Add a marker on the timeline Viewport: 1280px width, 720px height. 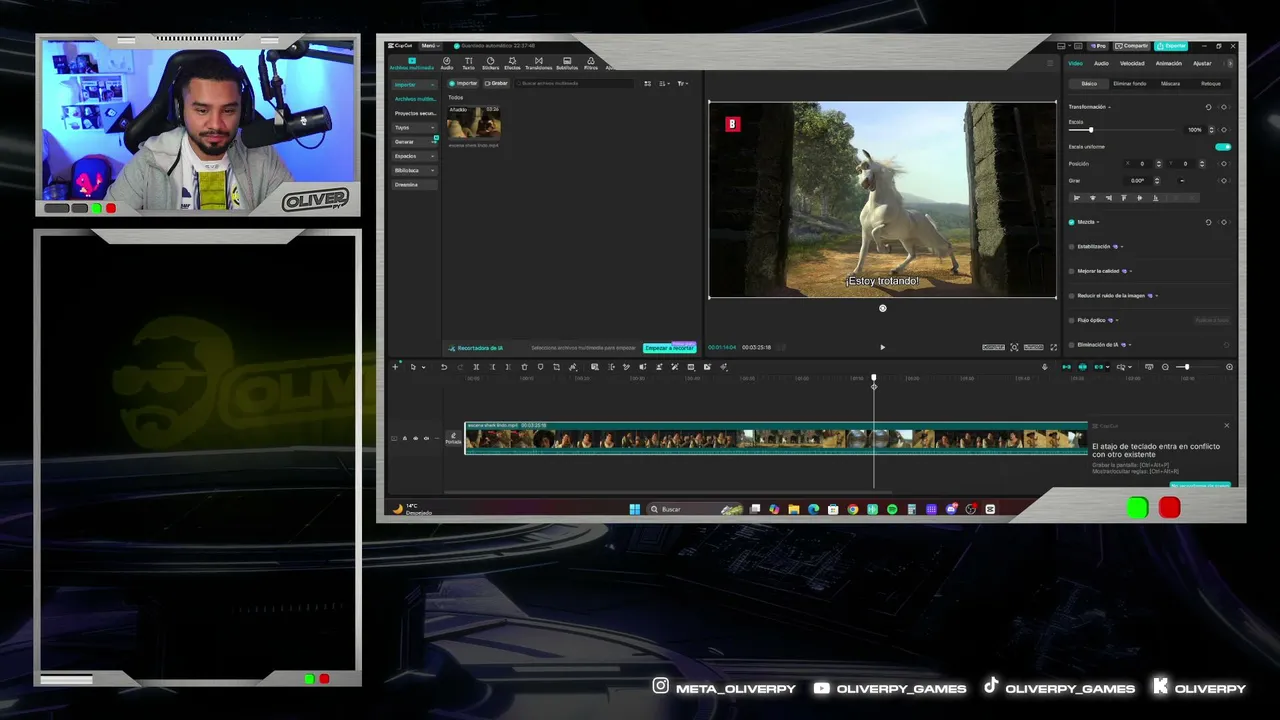541,367
